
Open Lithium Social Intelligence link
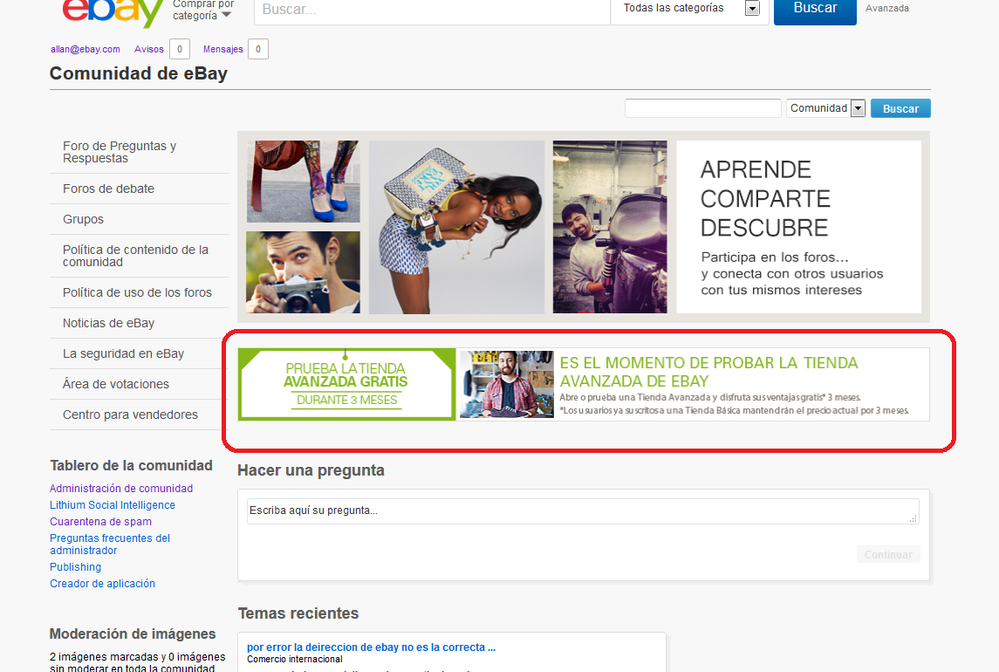click(x=112, y=505)
